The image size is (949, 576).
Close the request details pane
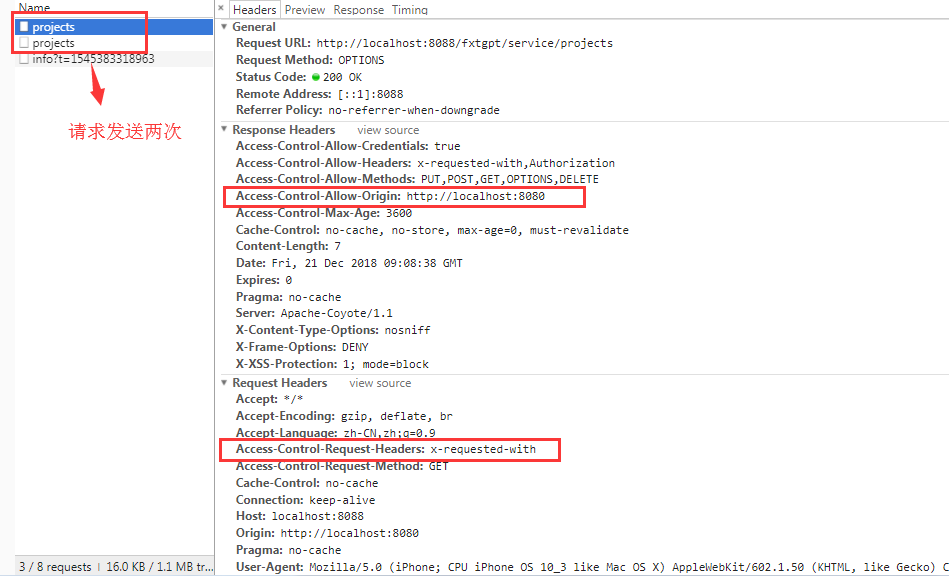221,8
